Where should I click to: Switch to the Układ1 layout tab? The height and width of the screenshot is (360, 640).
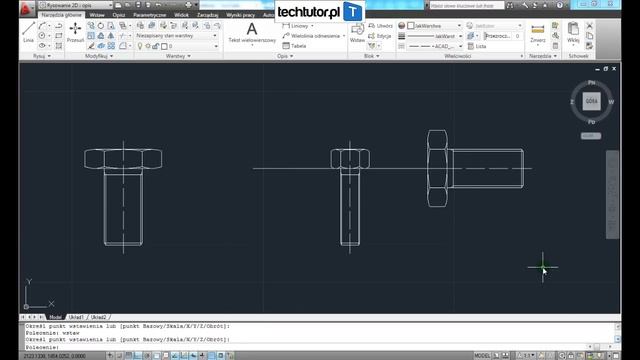click(76, 317)
